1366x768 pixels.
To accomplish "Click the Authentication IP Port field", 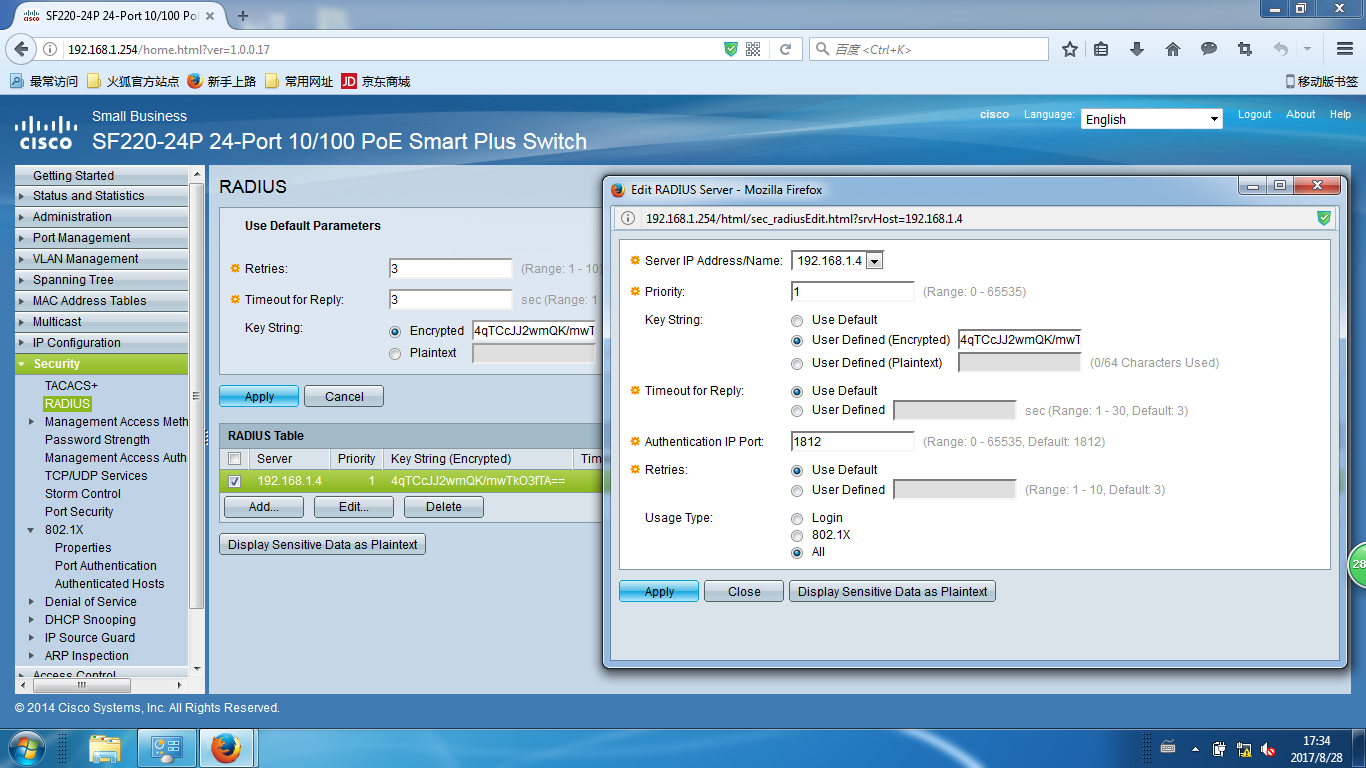I will [852, 441].
